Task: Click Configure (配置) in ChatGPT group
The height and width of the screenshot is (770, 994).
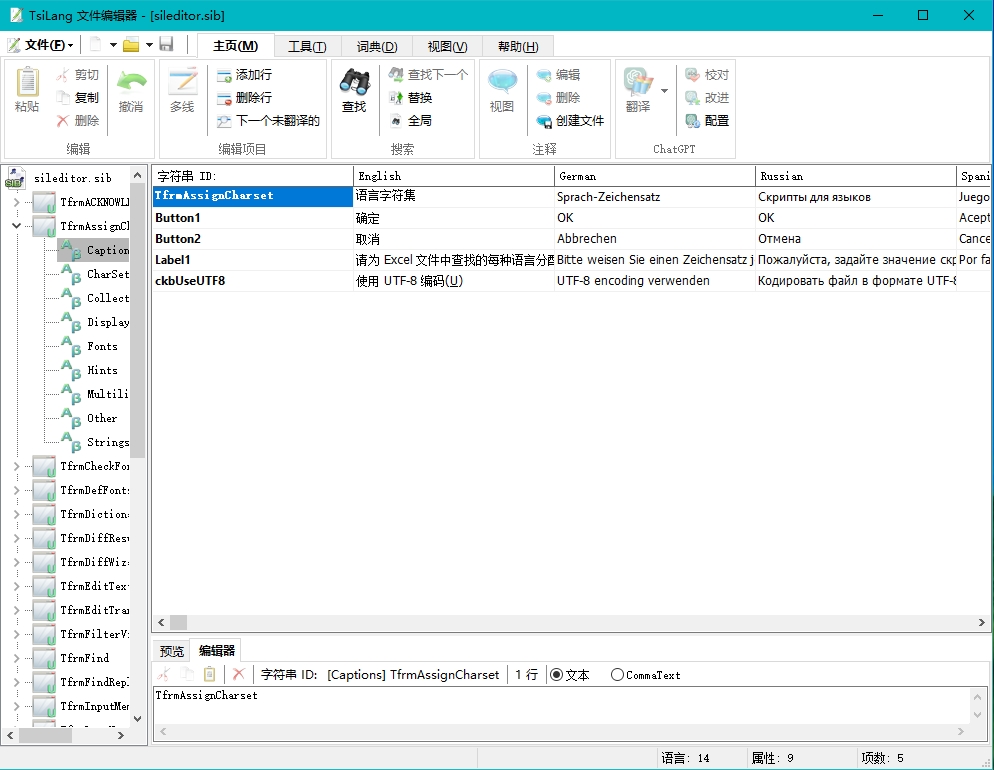Action: tap(707, 120)
